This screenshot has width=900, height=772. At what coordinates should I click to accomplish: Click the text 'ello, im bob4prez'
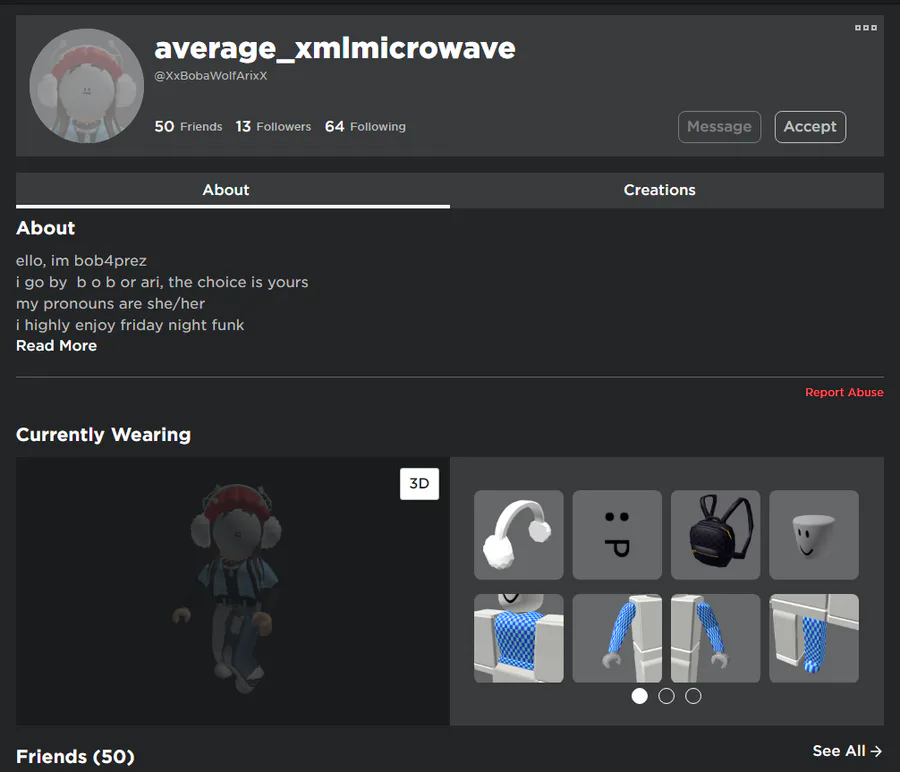[82, 261]
